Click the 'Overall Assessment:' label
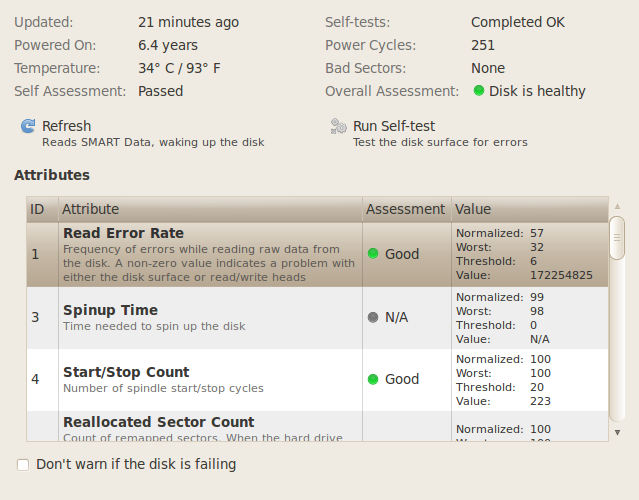 coord(392,91)
